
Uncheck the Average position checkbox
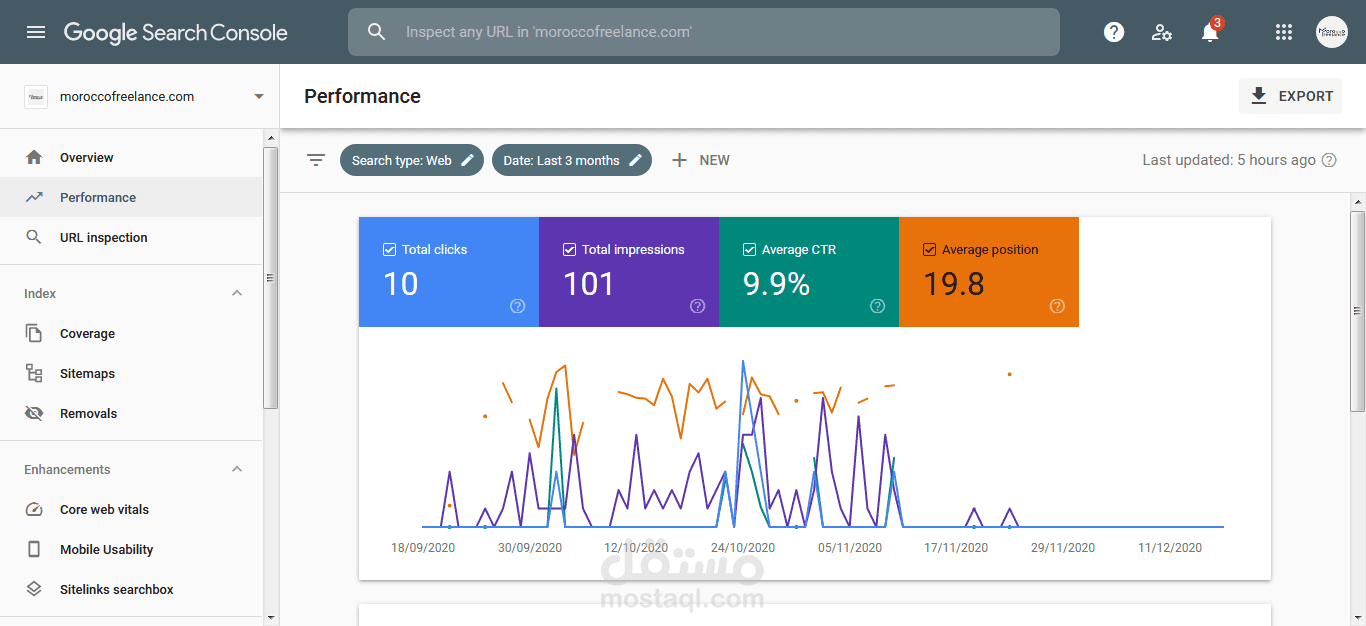(x=930, y=250)
